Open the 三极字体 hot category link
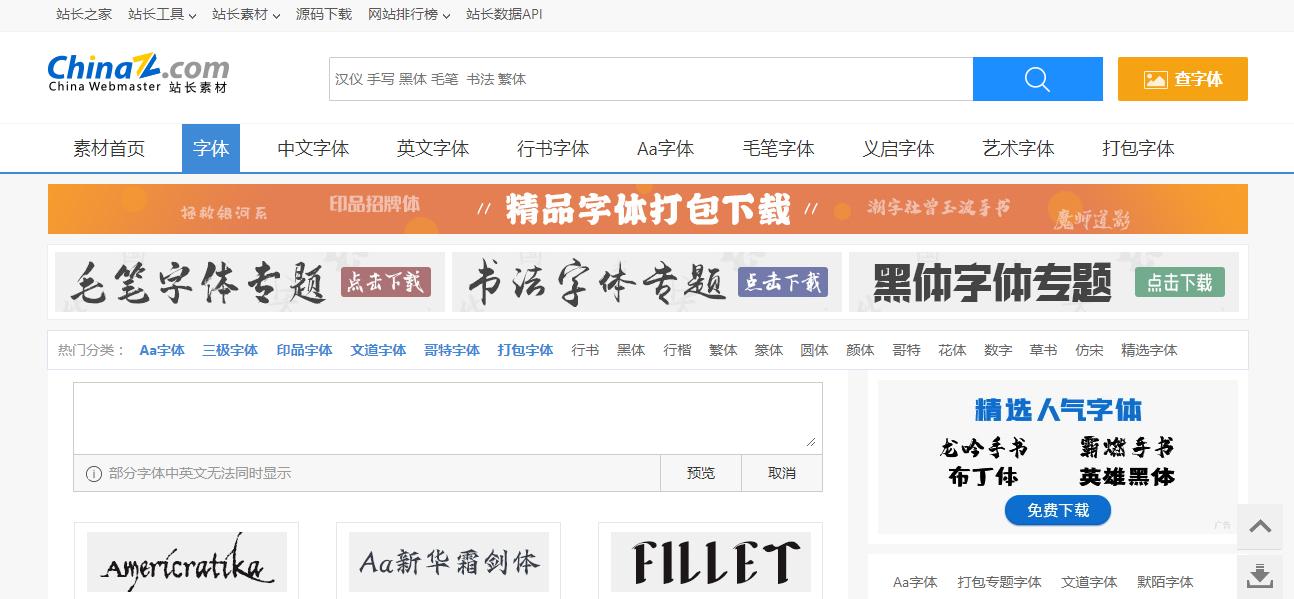The image size is (1294, 599). (x=229, y=350)
